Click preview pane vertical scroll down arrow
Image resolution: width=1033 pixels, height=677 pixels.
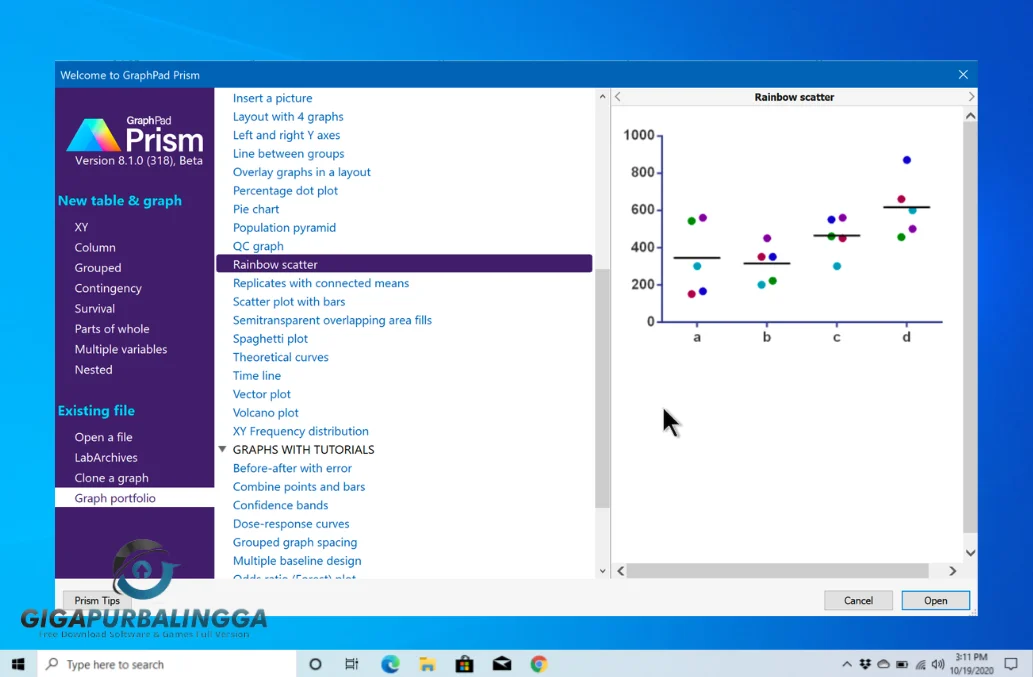970,553
